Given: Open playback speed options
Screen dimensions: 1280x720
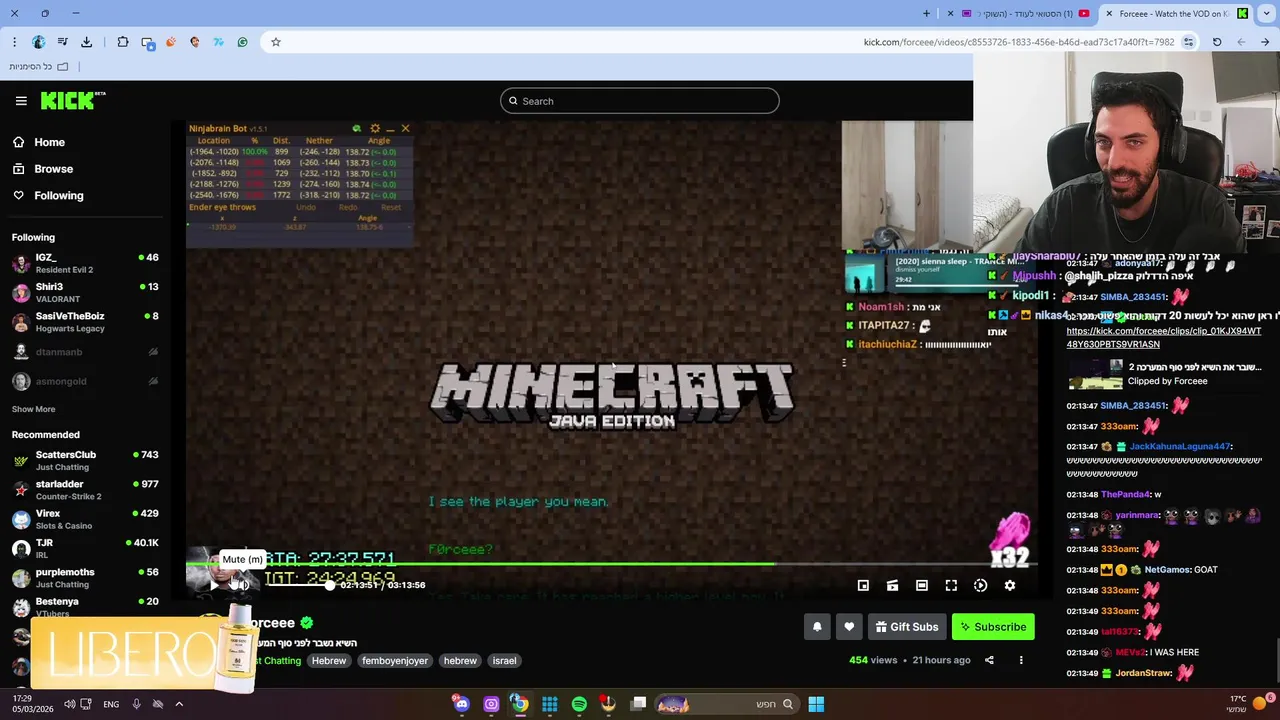Looking at the screenshot, I should pyautogui.click(x=980, y=586).
